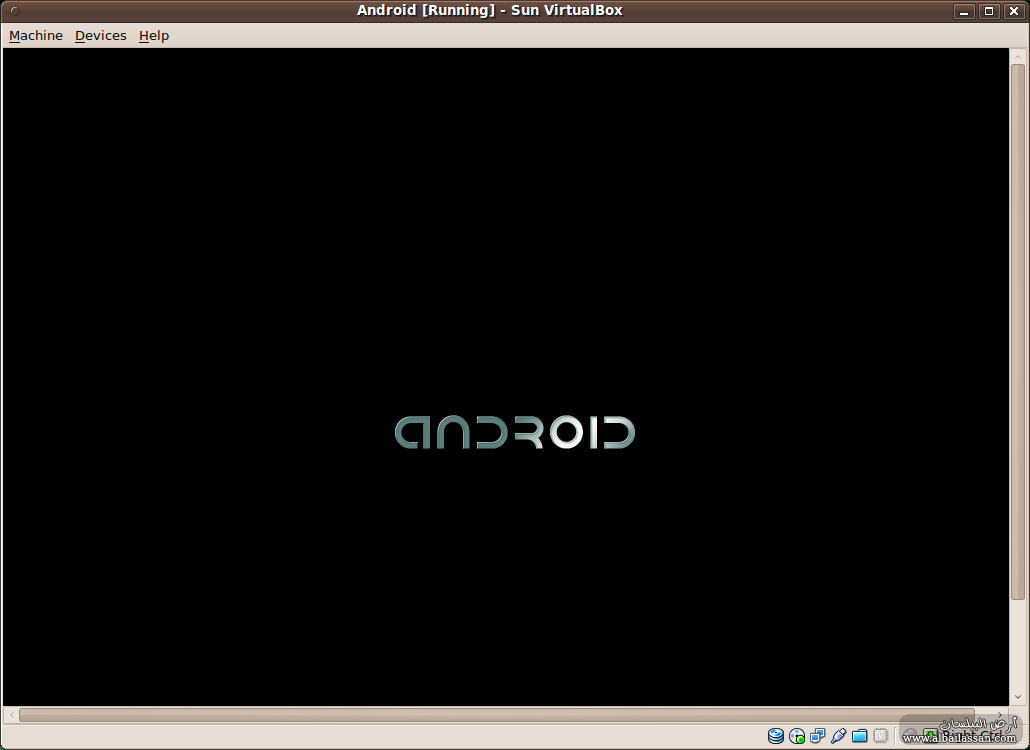Click the horizontal scrollbar thumb
The width and height of the screenshot is (1030, 750).
[x=497, y=715]
